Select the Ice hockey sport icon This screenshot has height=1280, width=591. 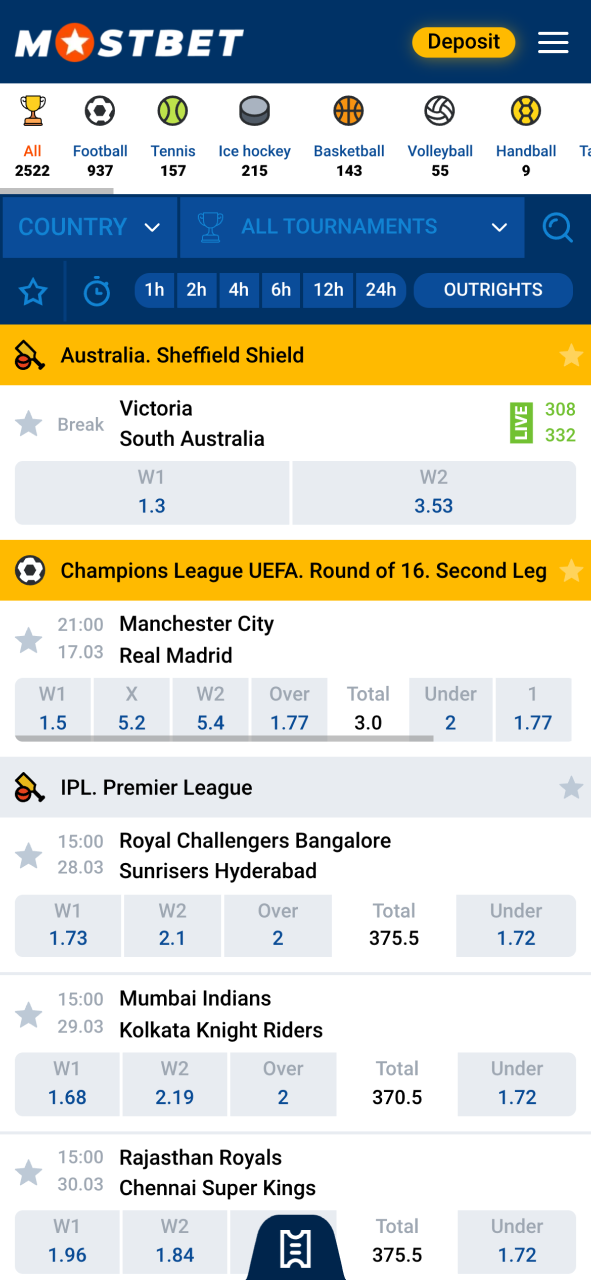coord(254,111)
